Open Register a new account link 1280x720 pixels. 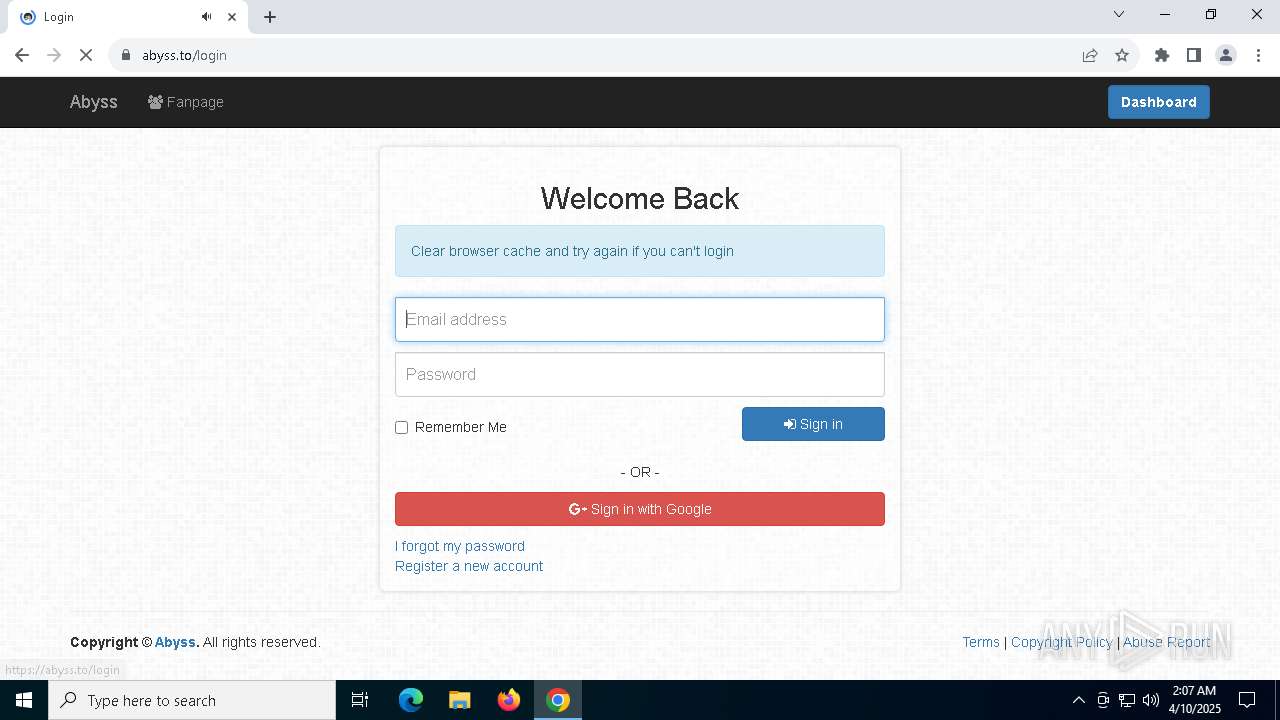tap(469, 566)
